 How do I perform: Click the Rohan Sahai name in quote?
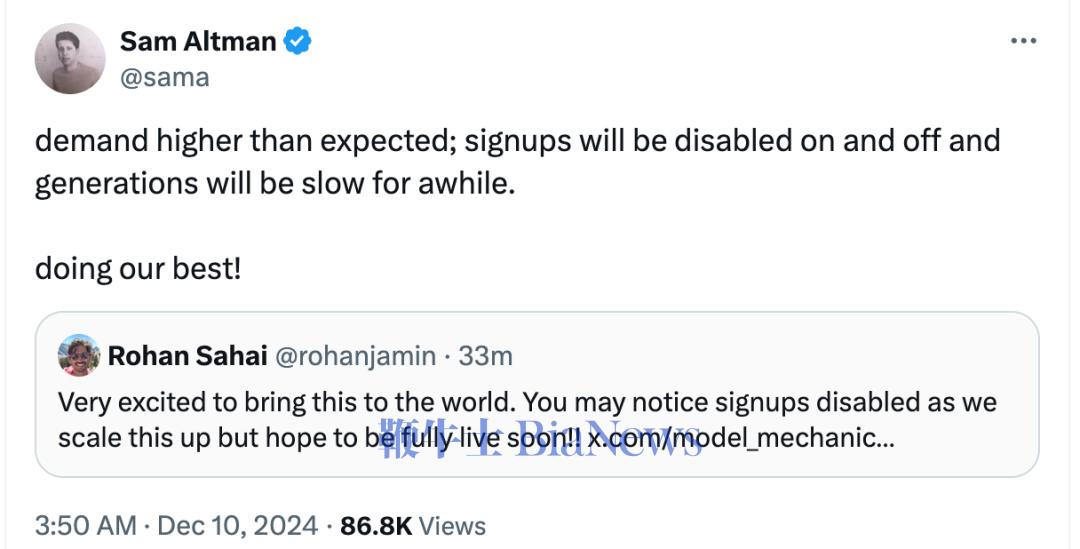pos(185,356)
